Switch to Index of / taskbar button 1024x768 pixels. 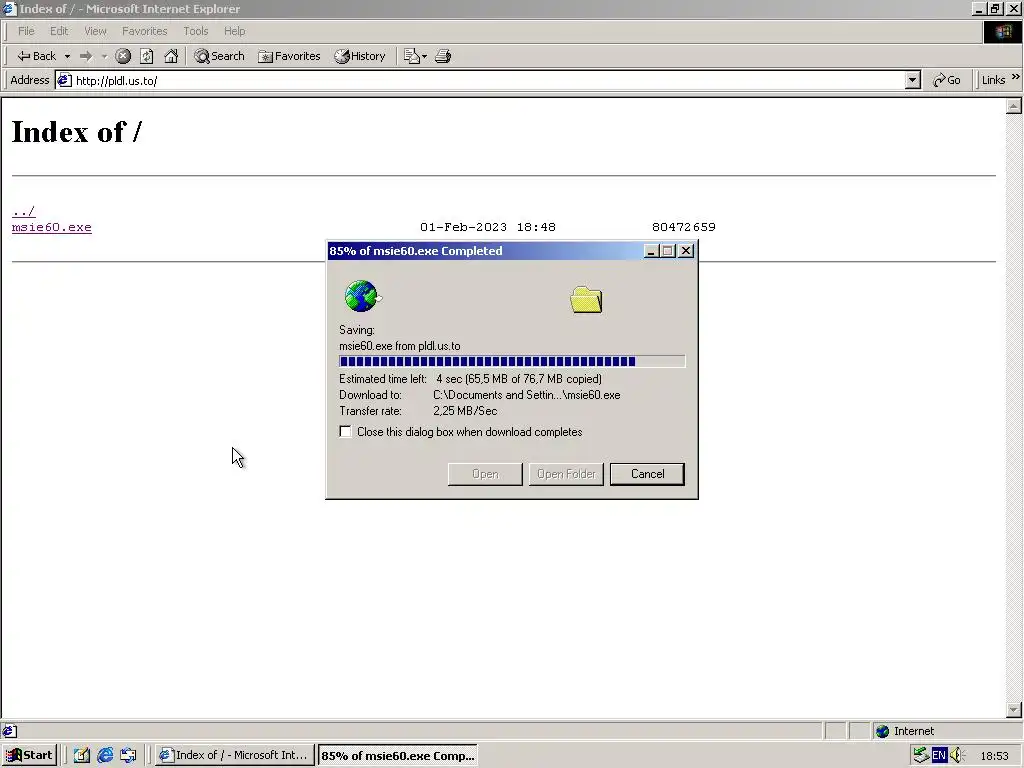pos(234,755)
